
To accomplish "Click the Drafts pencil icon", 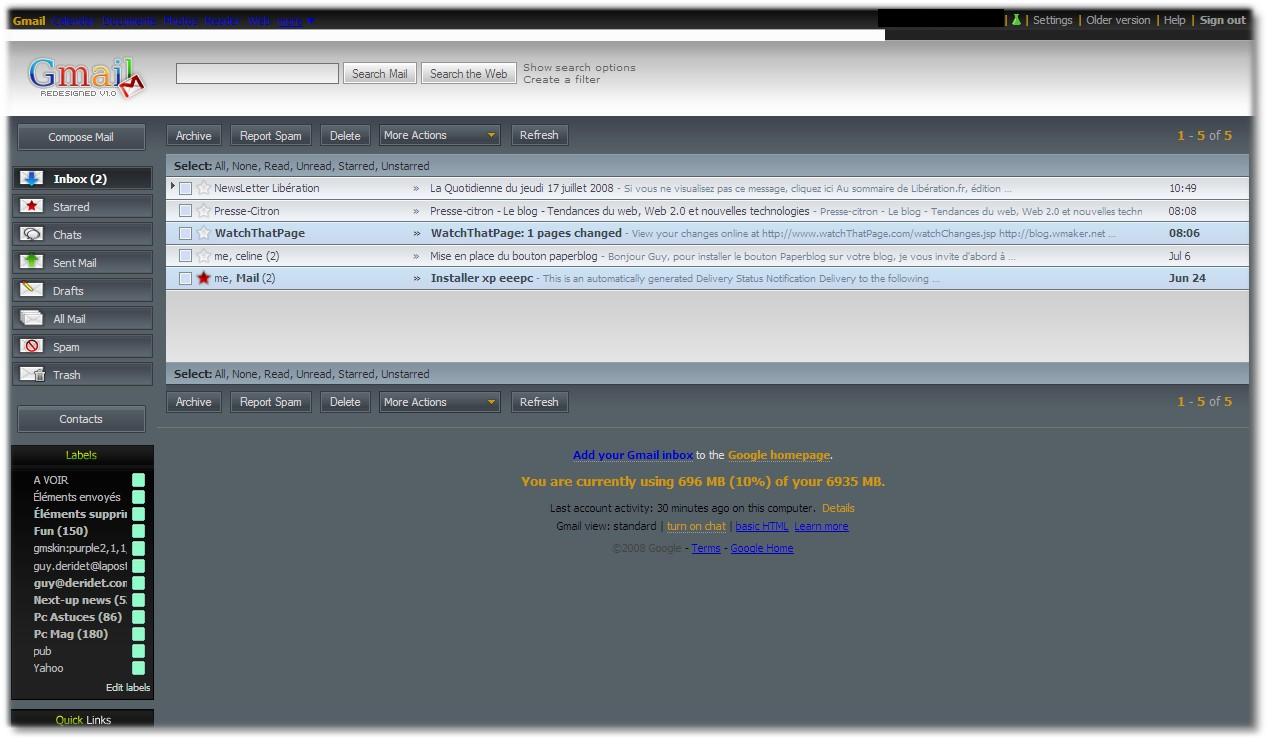I will tap(32, 290).
